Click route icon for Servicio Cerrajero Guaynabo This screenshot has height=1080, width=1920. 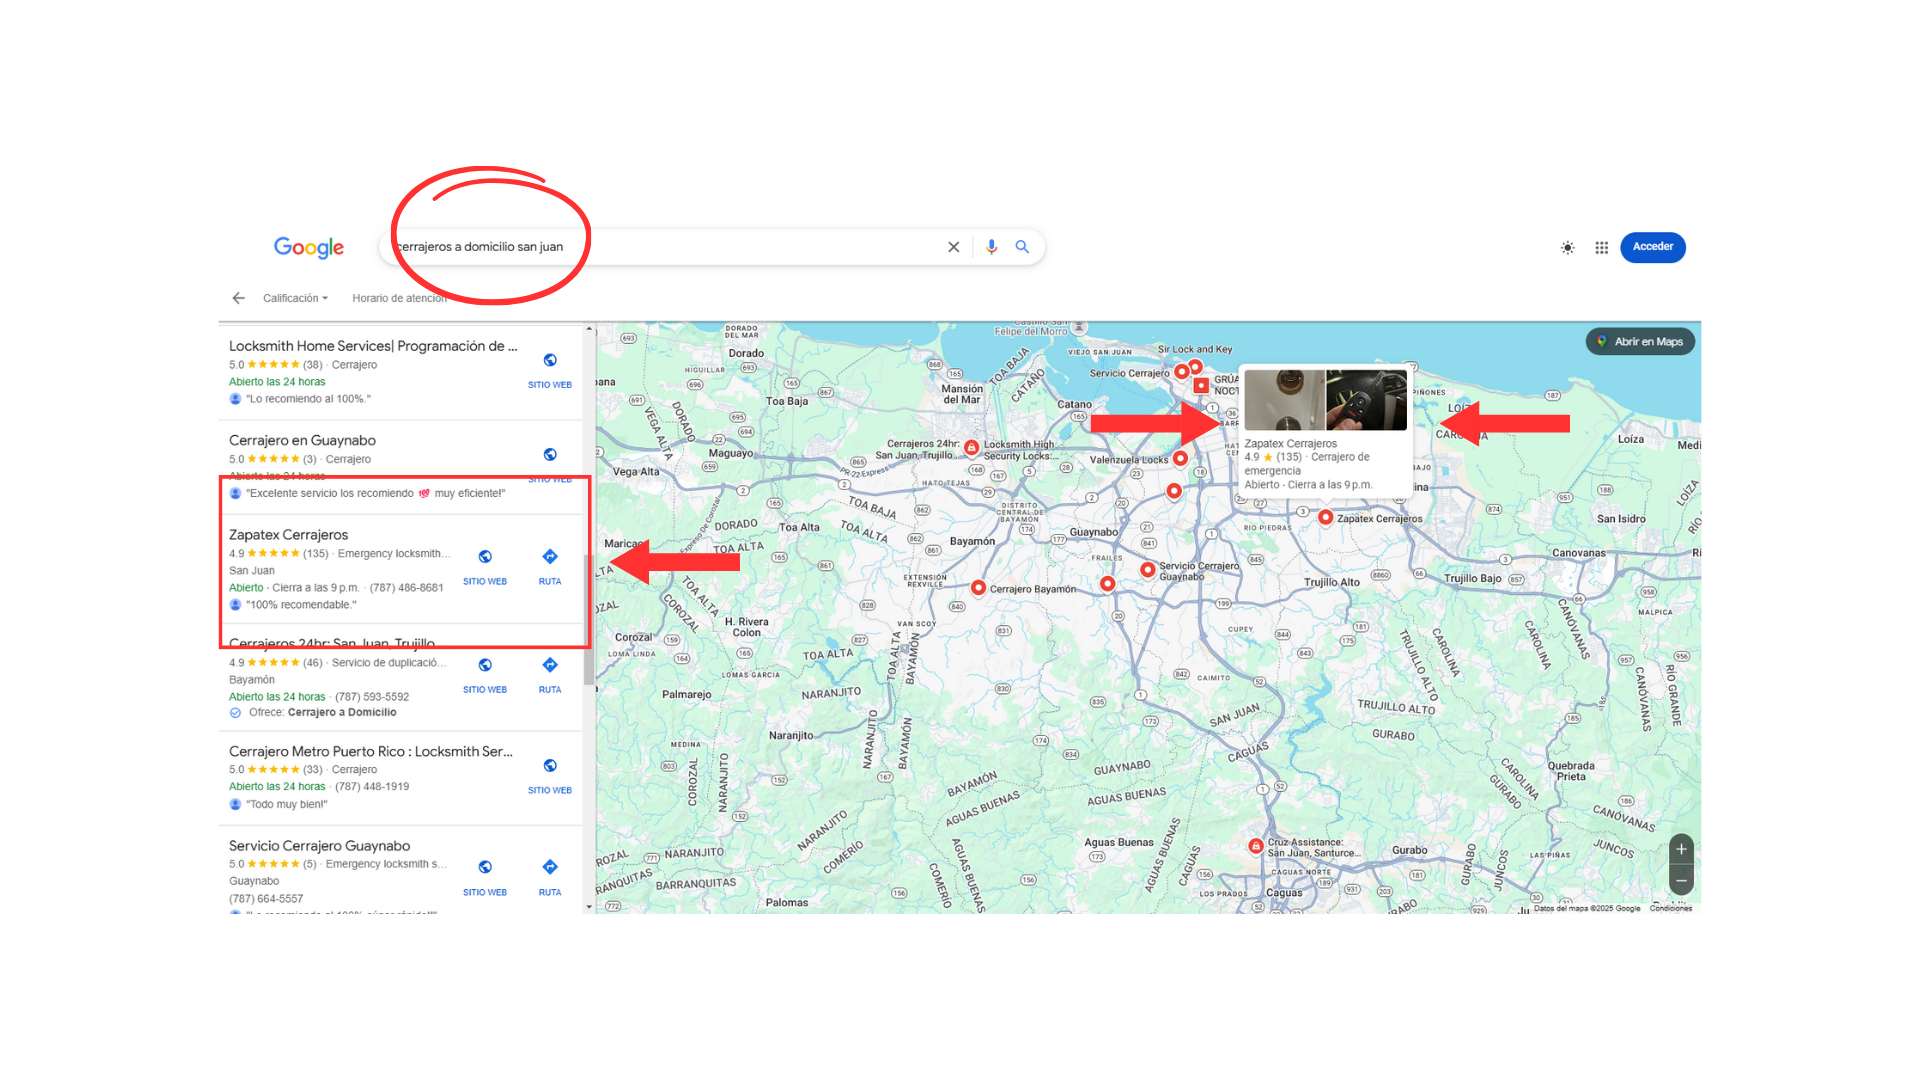550,867
